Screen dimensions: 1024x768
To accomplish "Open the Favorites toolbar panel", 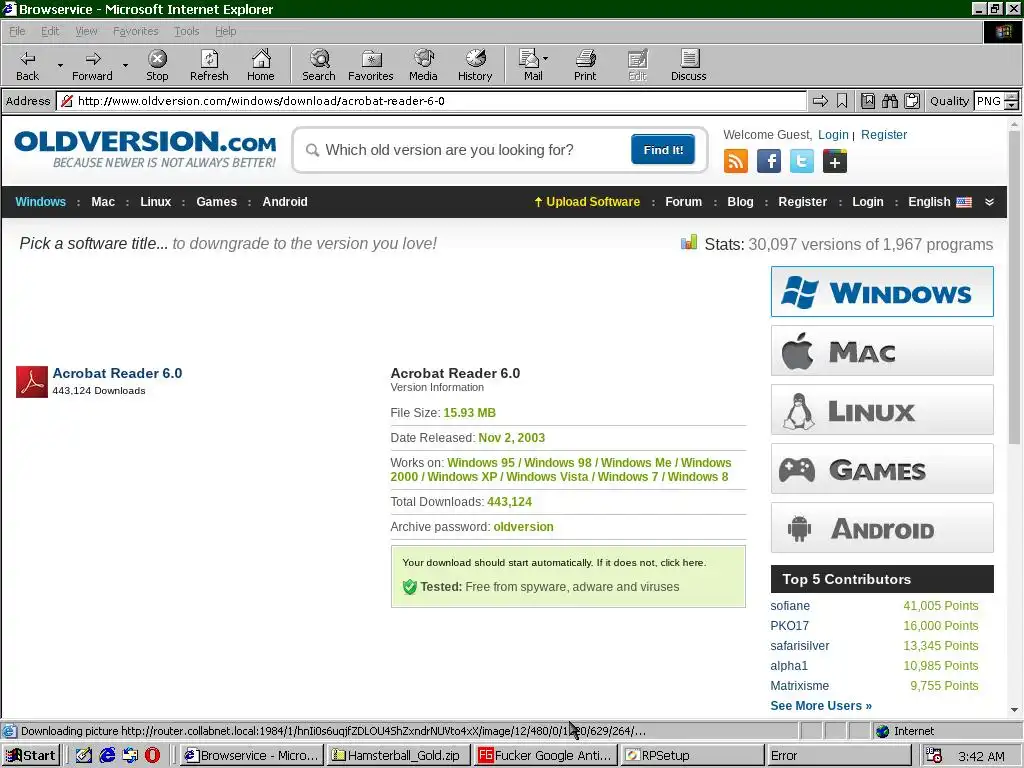I will [x=370, y=65].
